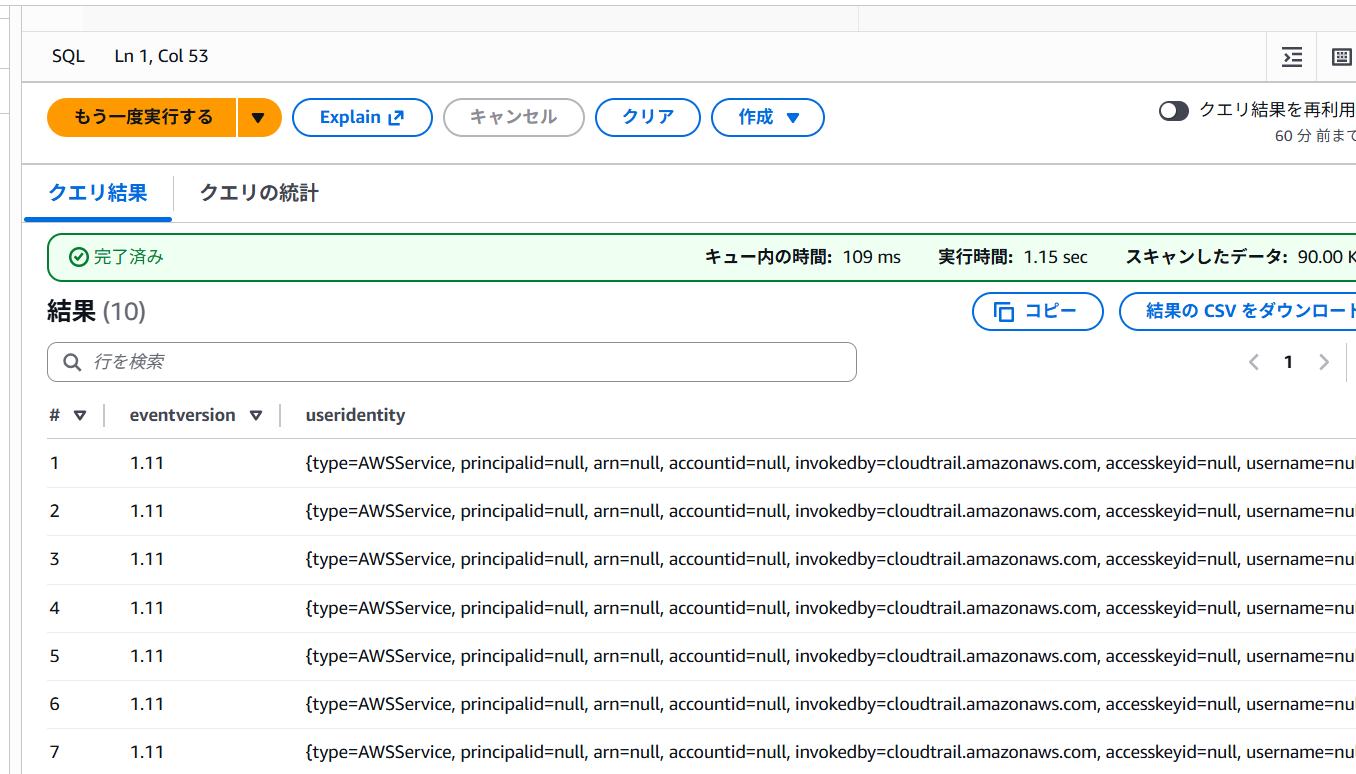Toggle the reuse query results switch

point(1174,110)
